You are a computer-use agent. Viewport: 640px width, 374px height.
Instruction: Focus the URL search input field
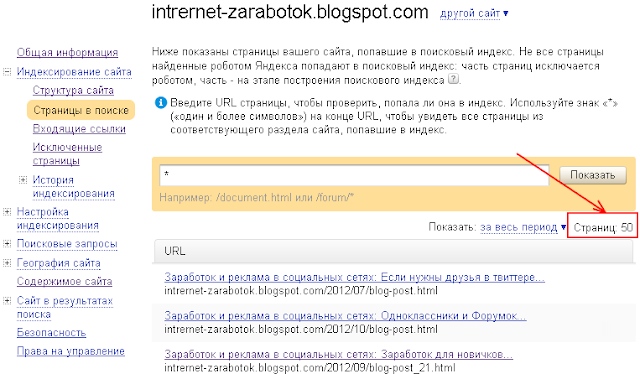pyautogui.click(x=354, y=175)
